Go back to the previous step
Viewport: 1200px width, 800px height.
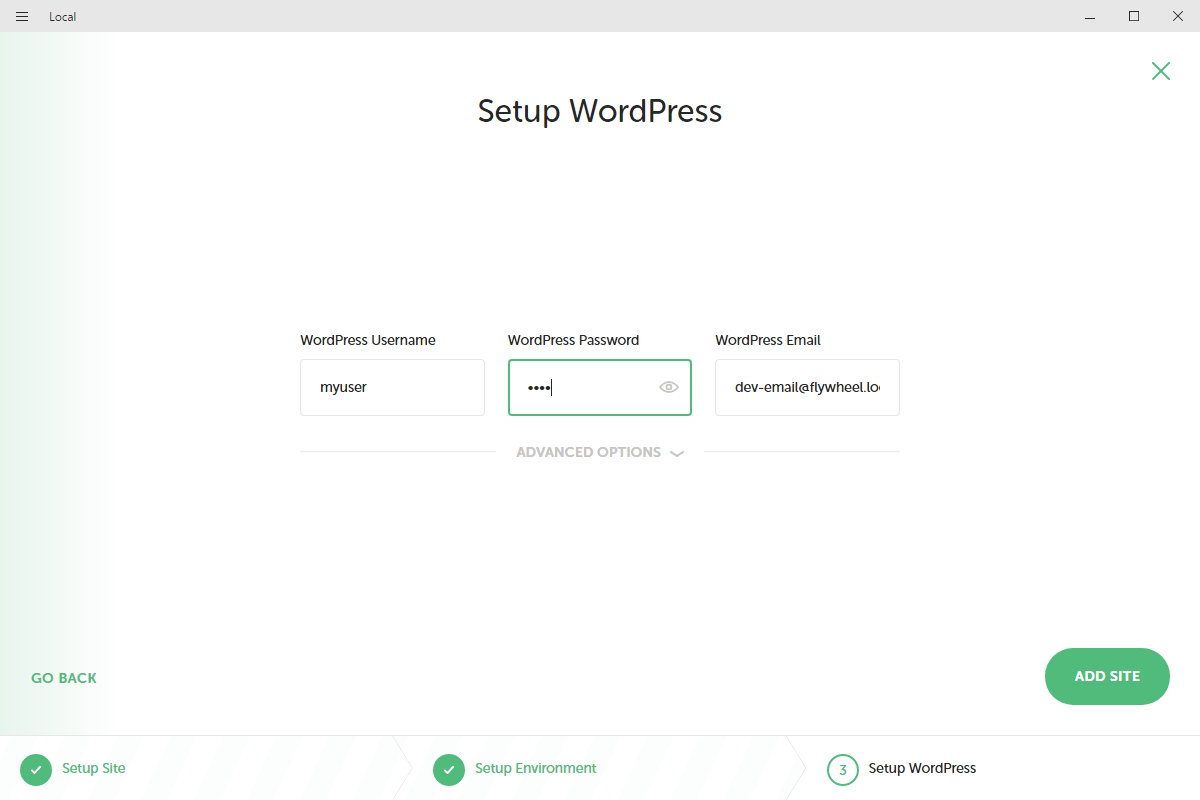(x=64, y=678)
